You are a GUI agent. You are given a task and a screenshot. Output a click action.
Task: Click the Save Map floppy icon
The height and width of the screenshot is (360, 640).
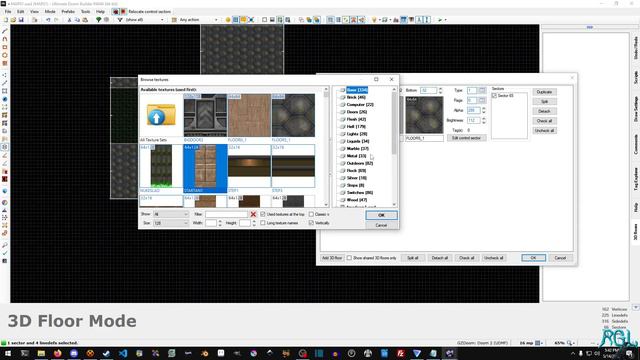pos(21,20)
